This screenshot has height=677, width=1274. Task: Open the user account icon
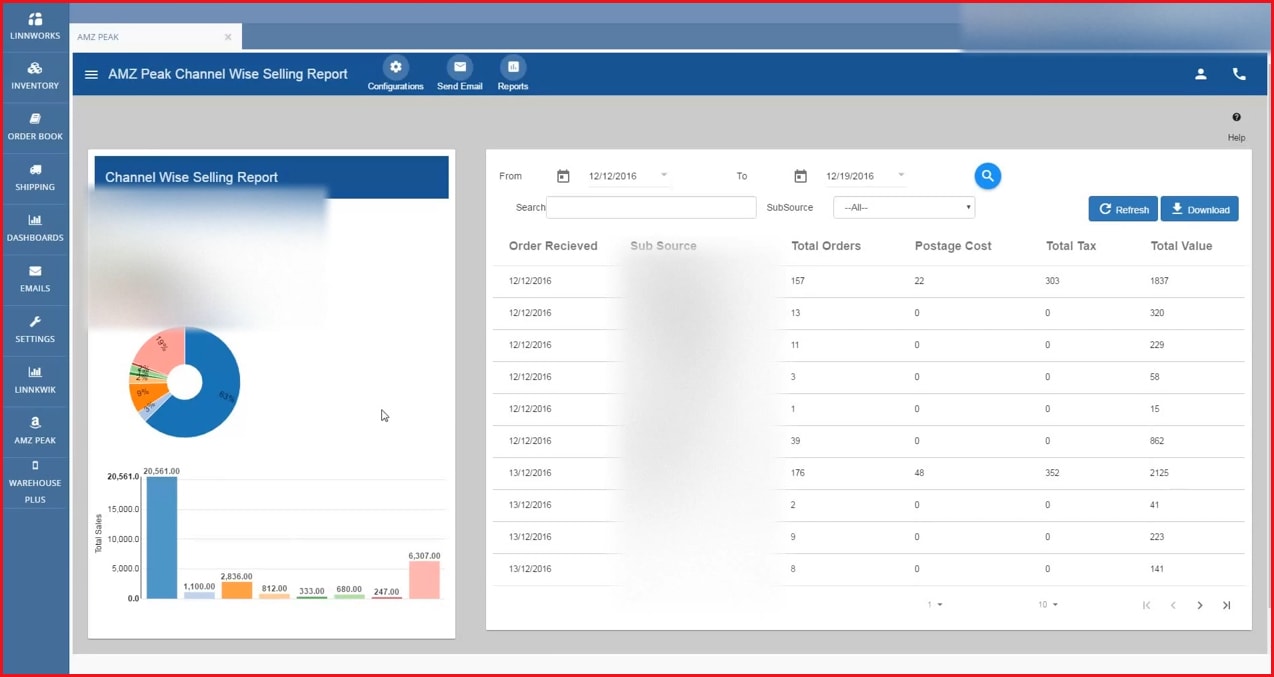coord(1201,74)
